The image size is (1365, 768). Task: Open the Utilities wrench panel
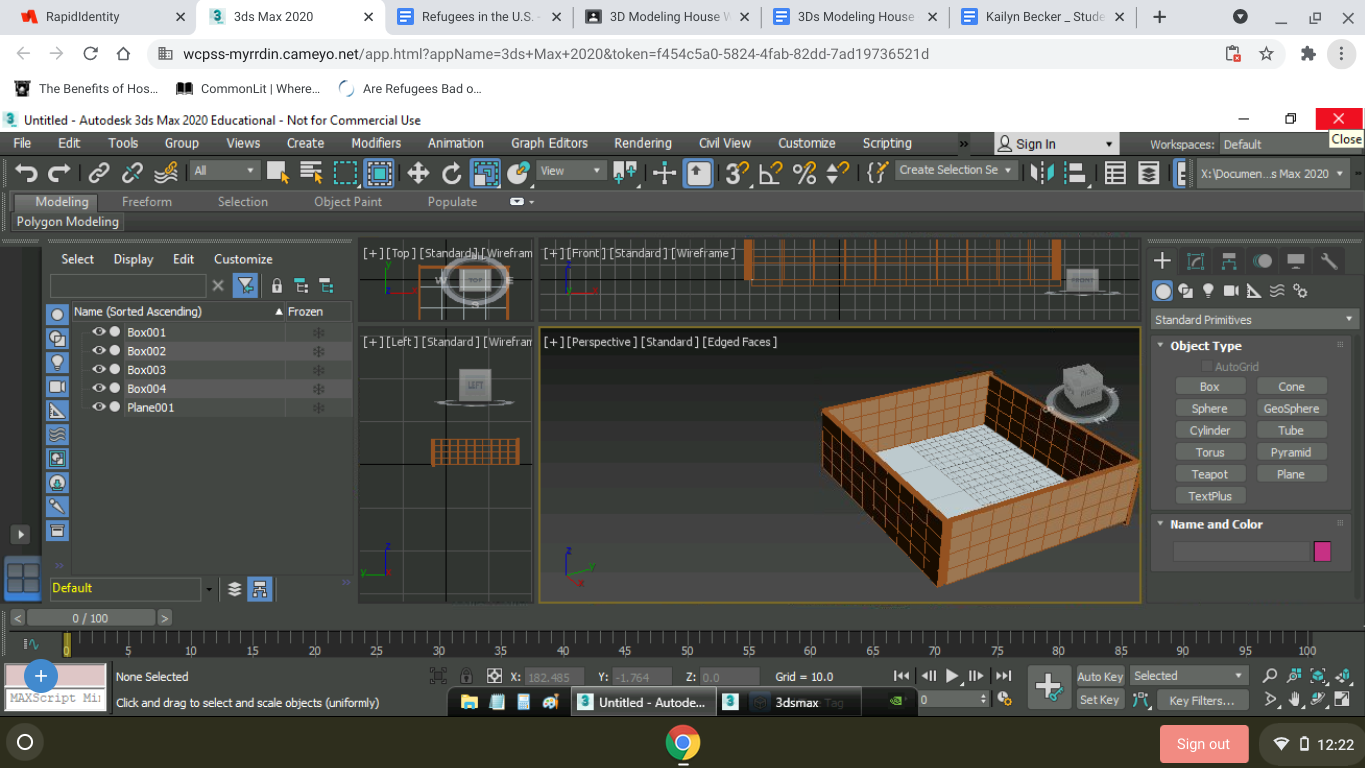tap(1330, 260)
